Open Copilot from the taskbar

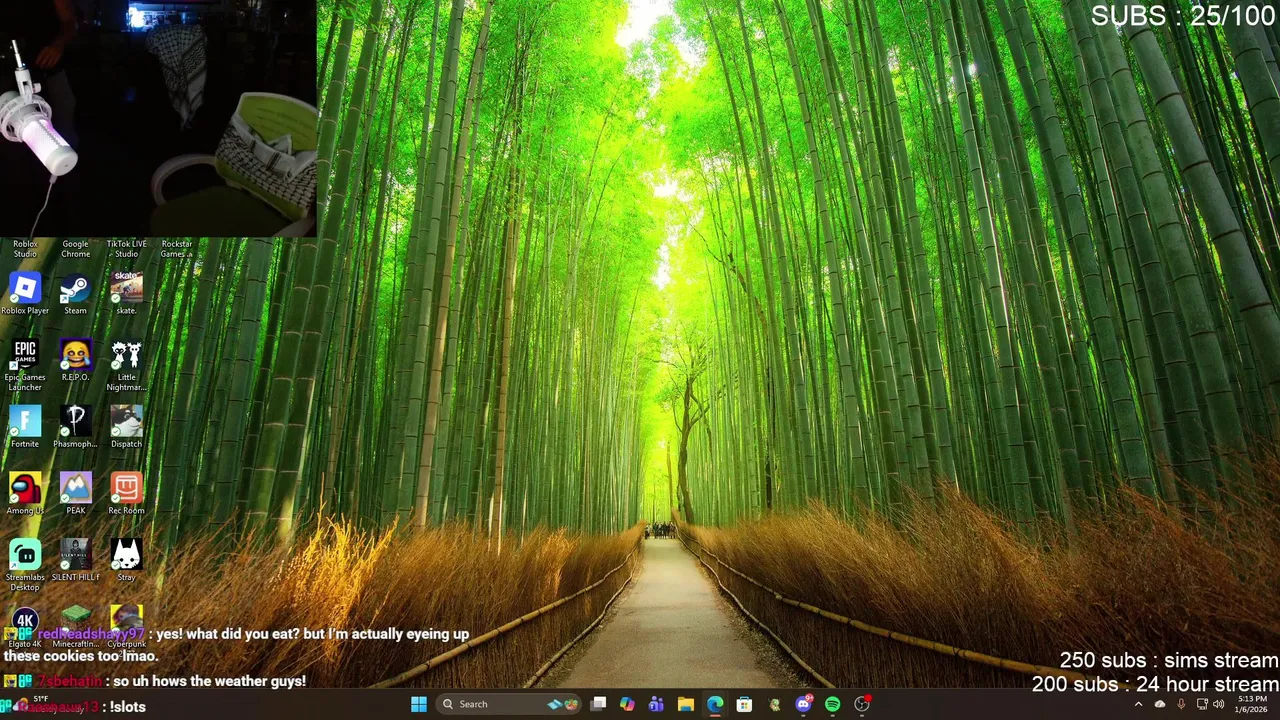coord(627,704)
